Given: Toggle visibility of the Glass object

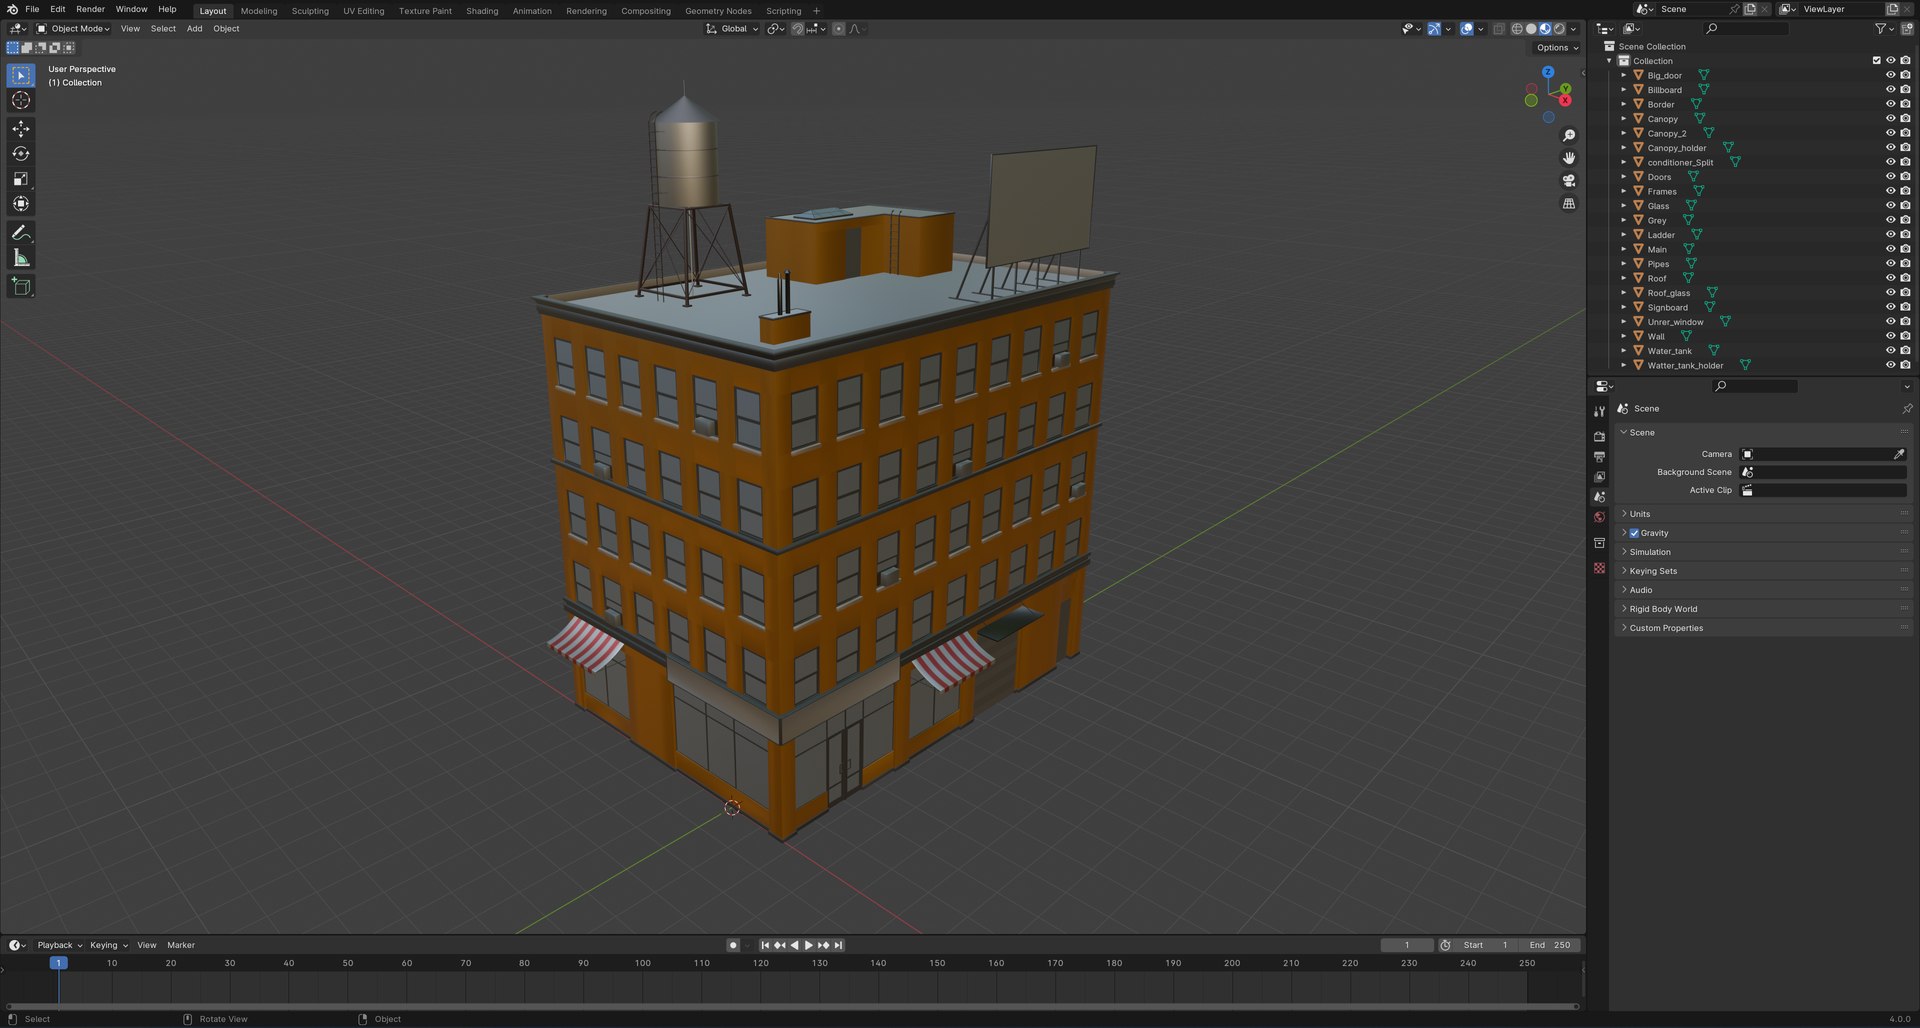Looking at the screenshot, I should point(1891,206).
